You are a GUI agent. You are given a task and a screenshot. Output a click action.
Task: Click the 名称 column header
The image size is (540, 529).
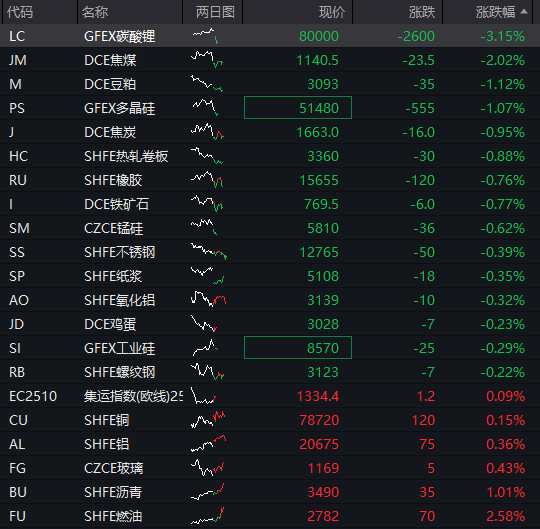pyautogui.click(x=95, y=12)
